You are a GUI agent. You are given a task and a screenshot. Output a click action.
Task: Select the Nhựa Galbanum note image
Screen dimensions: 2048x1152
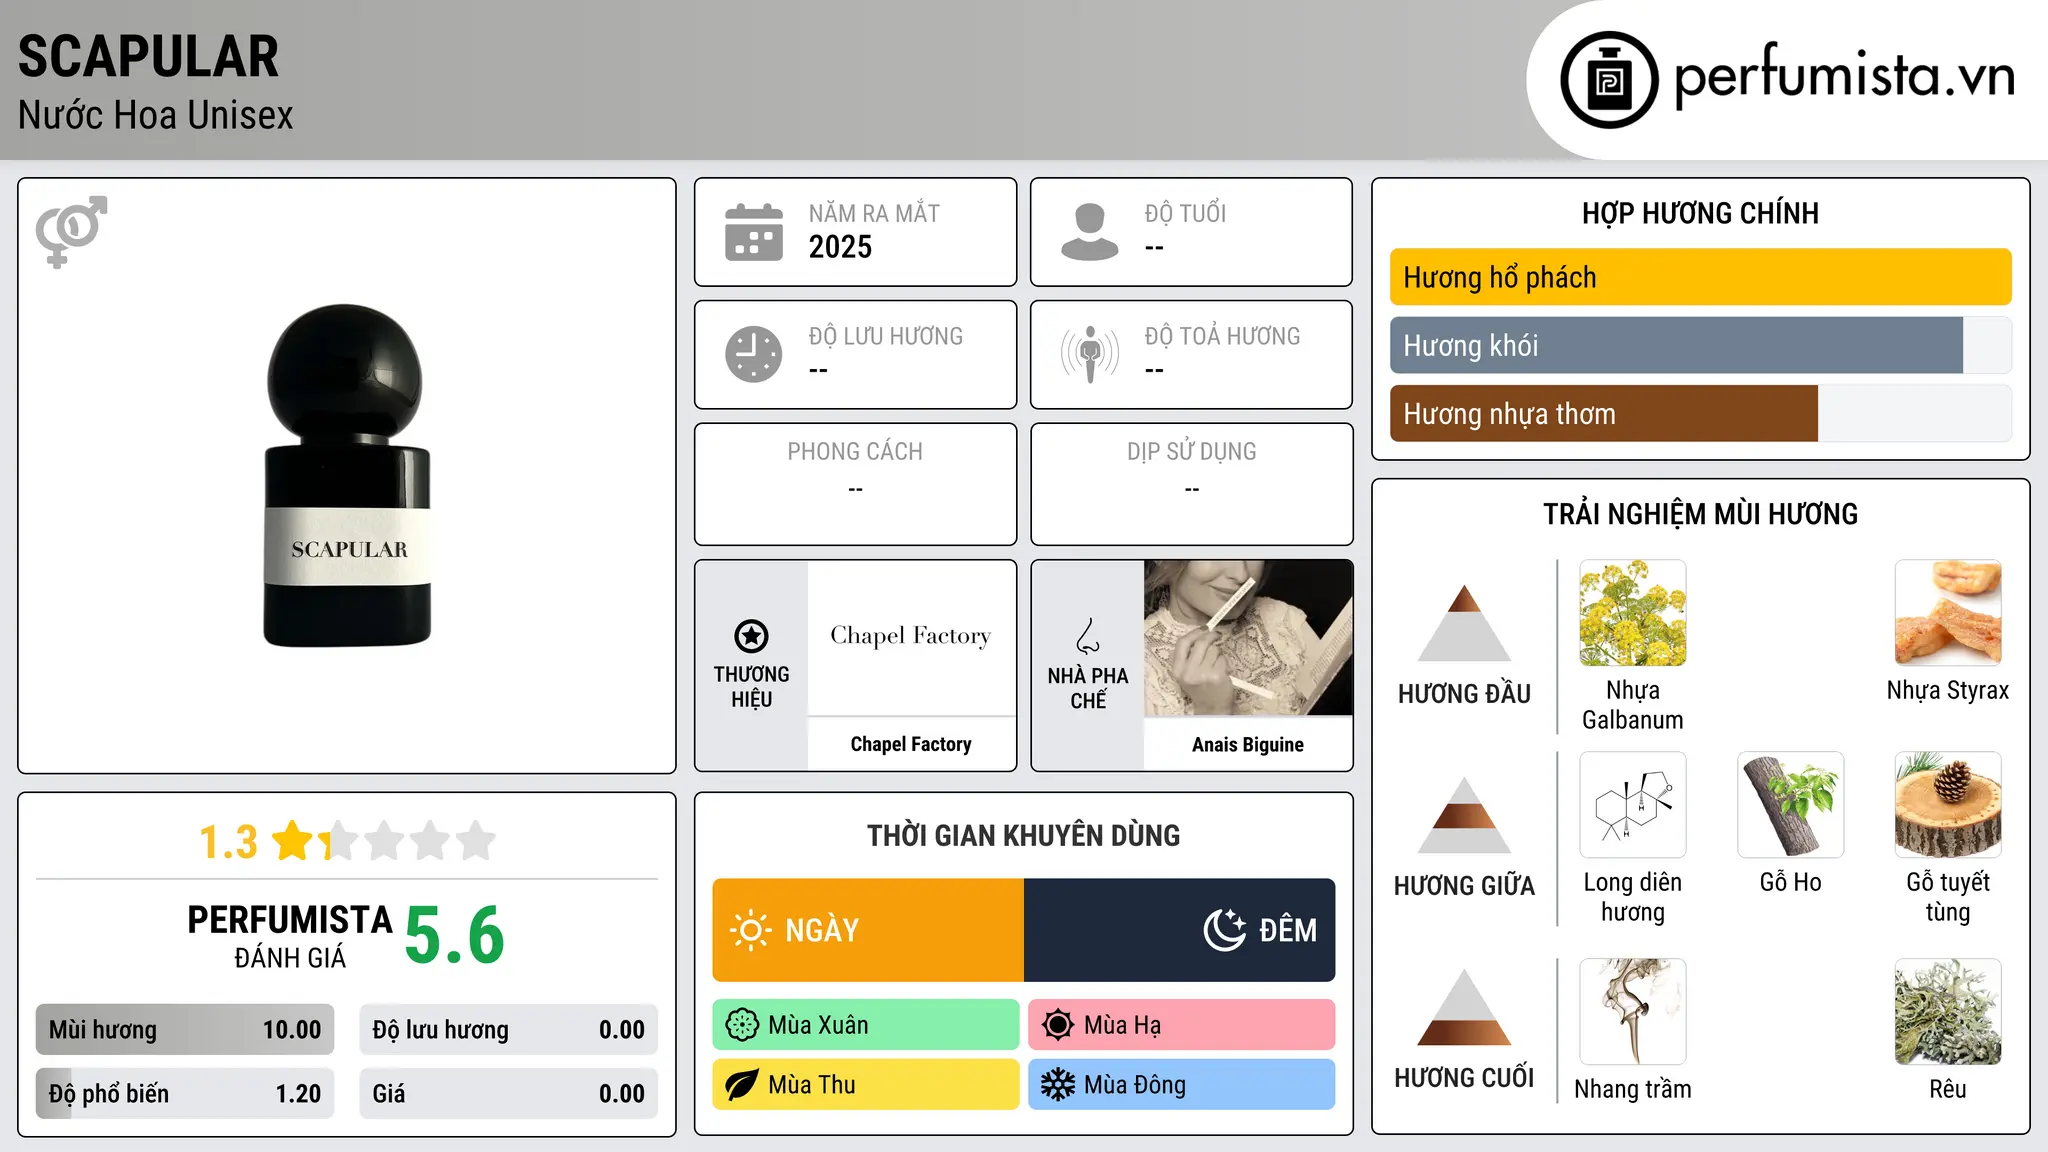[x=1633, y=613]
